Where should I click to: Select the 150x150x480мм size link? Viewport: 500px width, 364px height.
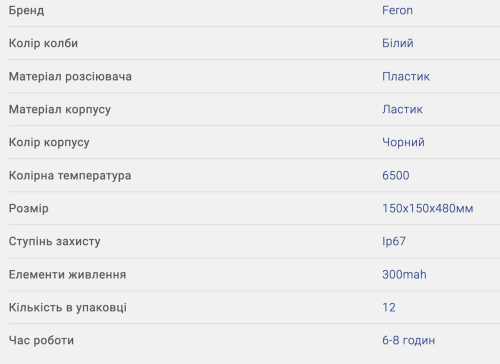(x=428, y=208)
